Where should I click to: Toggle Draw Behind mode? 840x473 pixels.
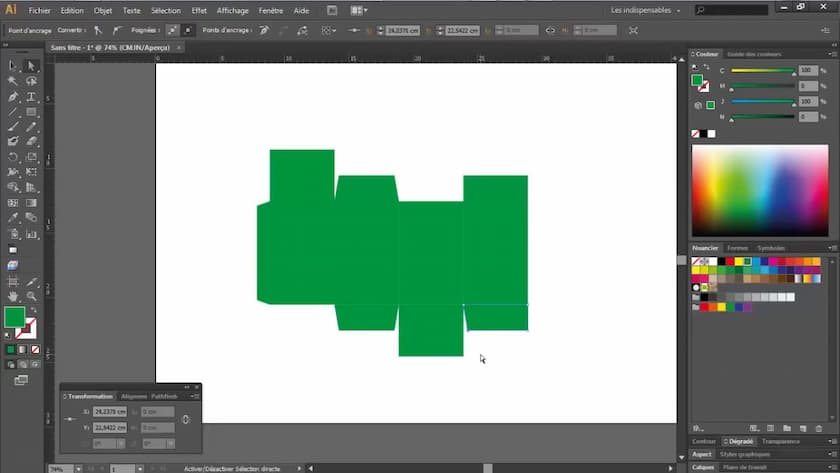click(23, 365)
